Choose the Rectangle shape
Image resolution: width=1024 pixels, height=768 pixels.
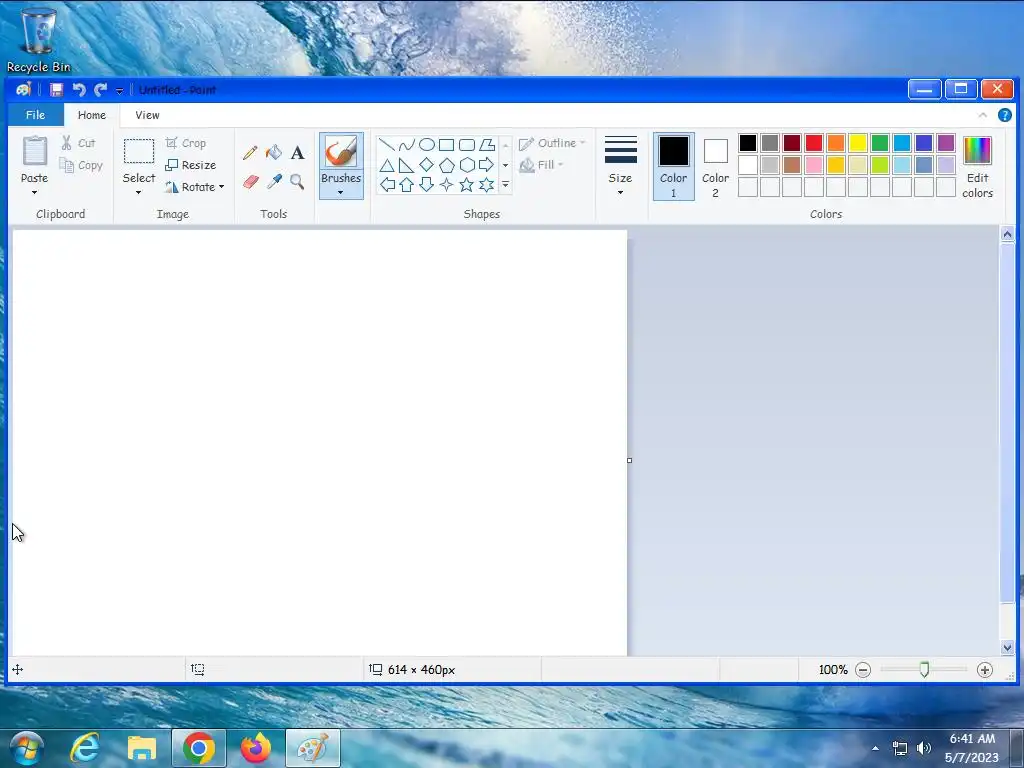click(x=447, y=145)
